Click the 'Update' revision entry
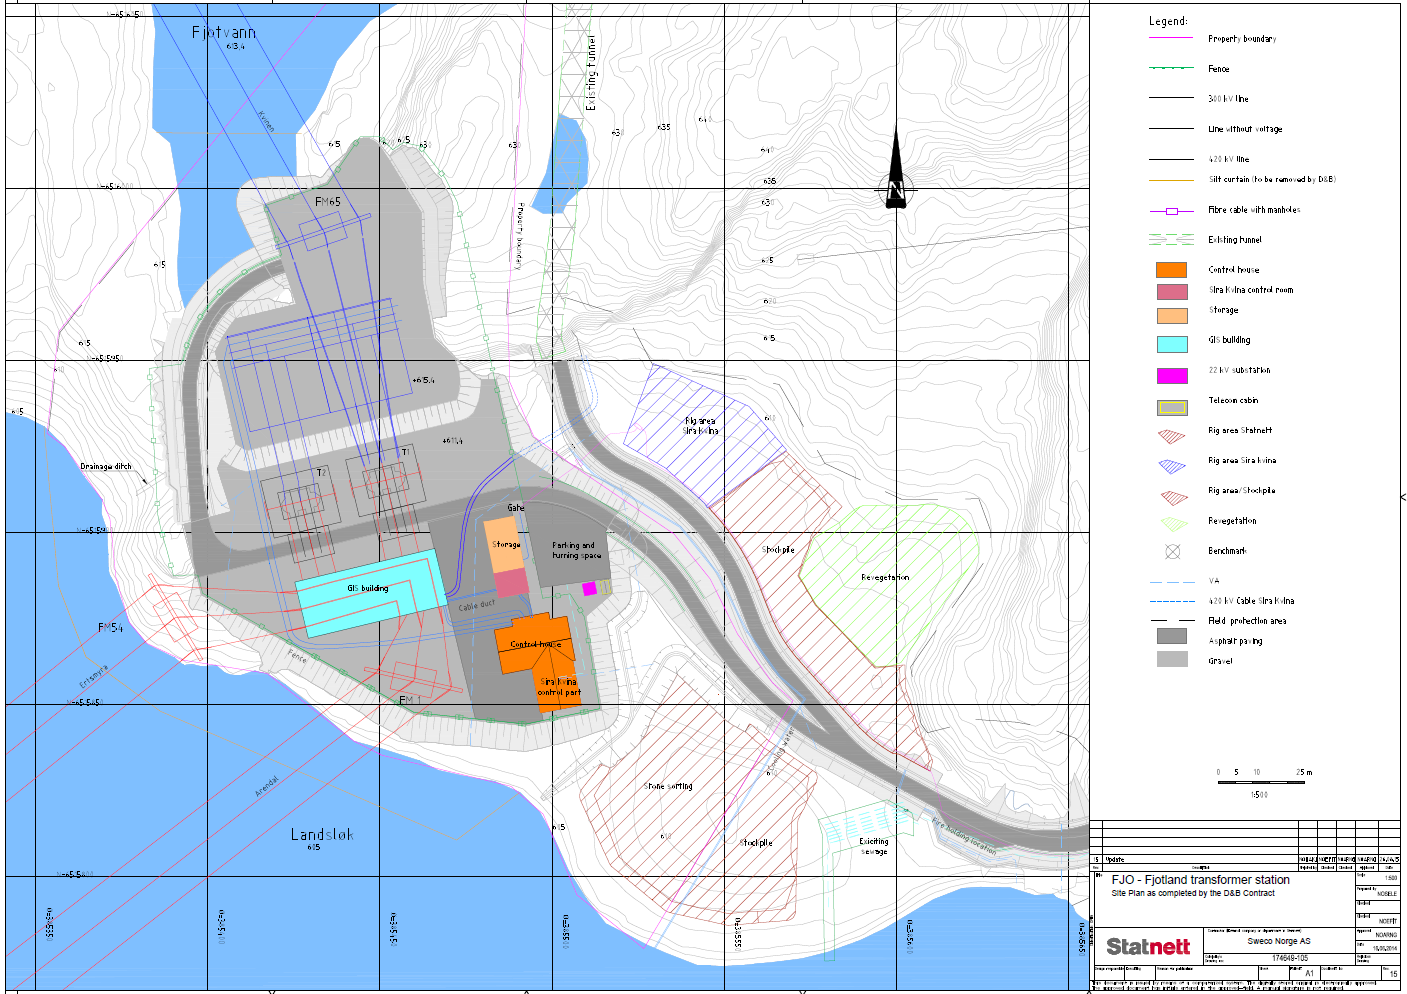 (x=1115, y=859)
